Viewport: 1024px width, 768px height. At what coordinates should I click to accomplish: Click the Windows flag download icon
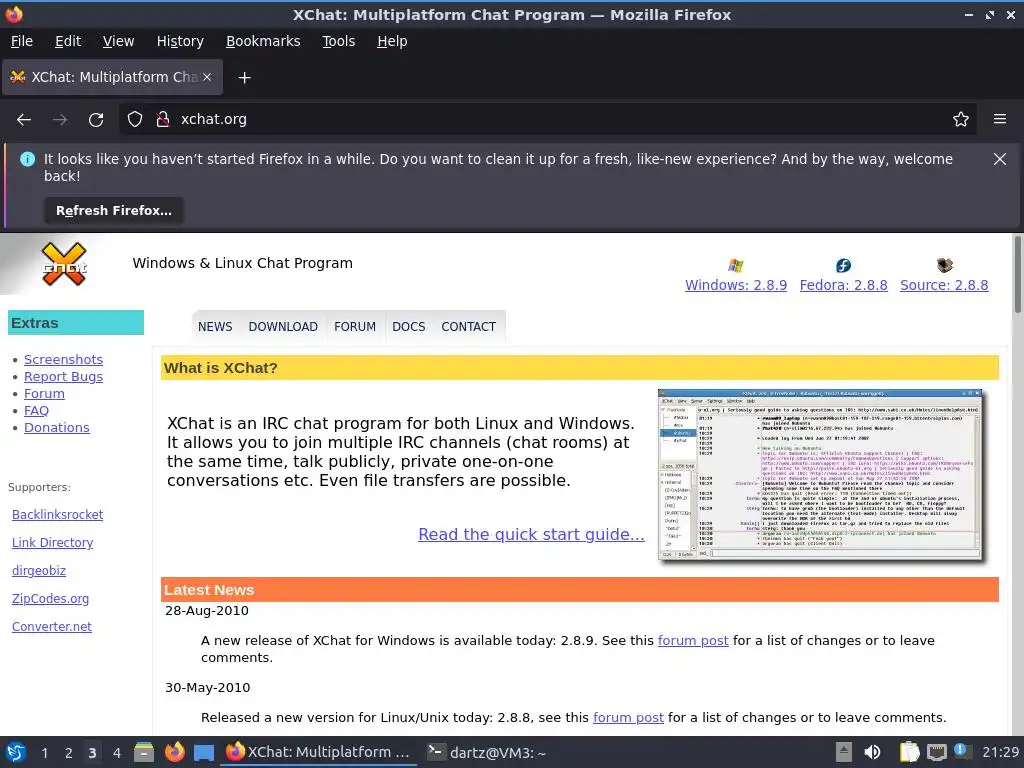[x=736, y=265]
